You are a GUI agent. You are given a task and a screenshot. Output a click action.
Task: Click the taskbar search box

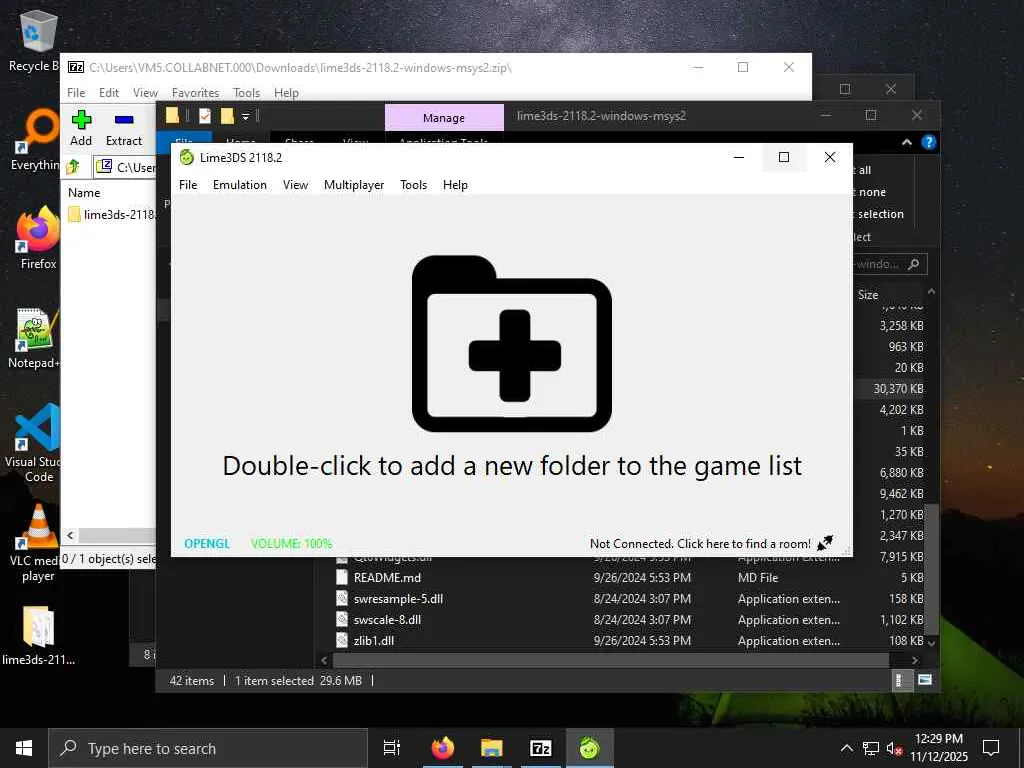click(x=208, y=748)
